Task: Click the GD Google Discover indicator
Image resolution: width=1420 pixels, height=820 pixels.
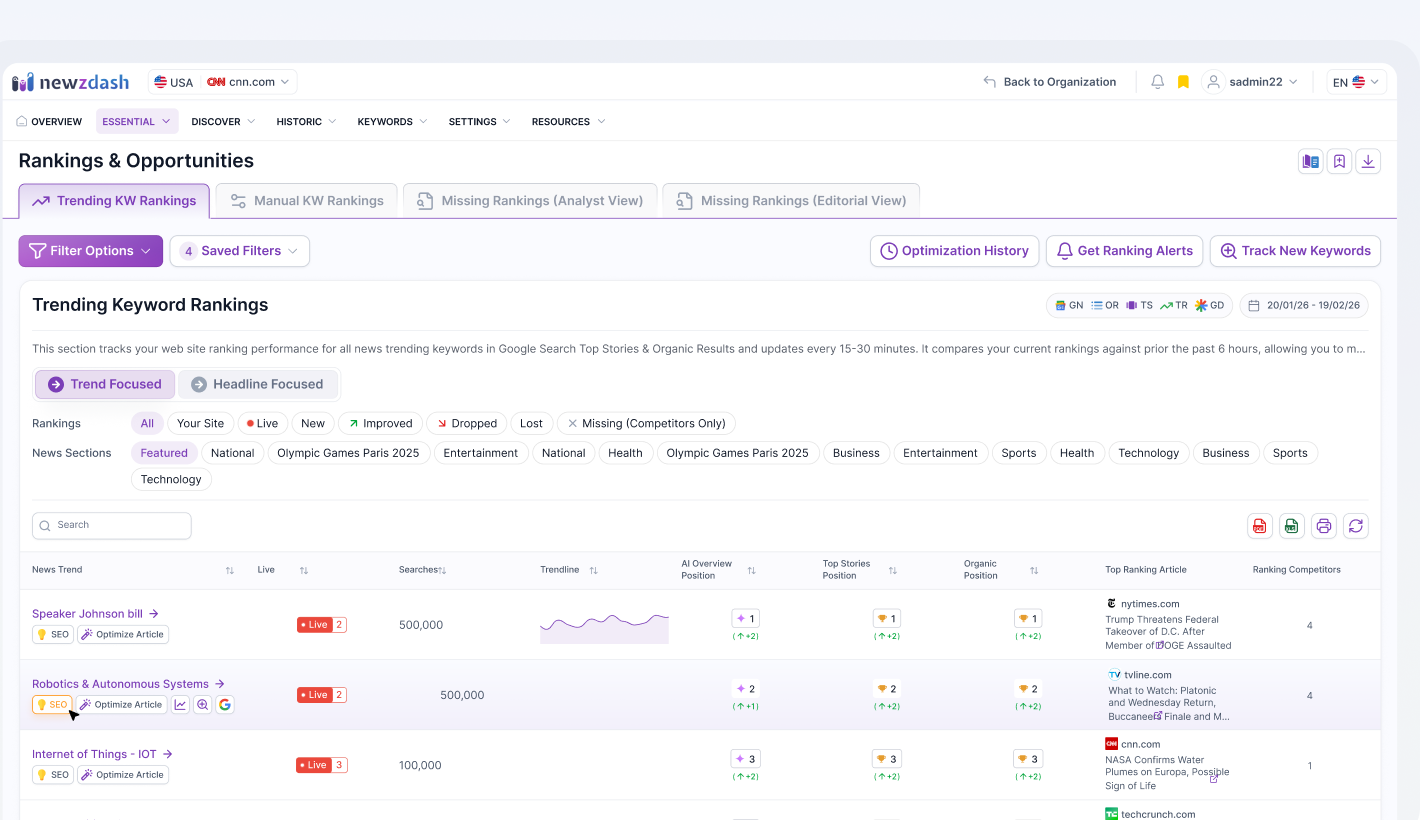Action: pyautogui.click(x=1210, y=305)
